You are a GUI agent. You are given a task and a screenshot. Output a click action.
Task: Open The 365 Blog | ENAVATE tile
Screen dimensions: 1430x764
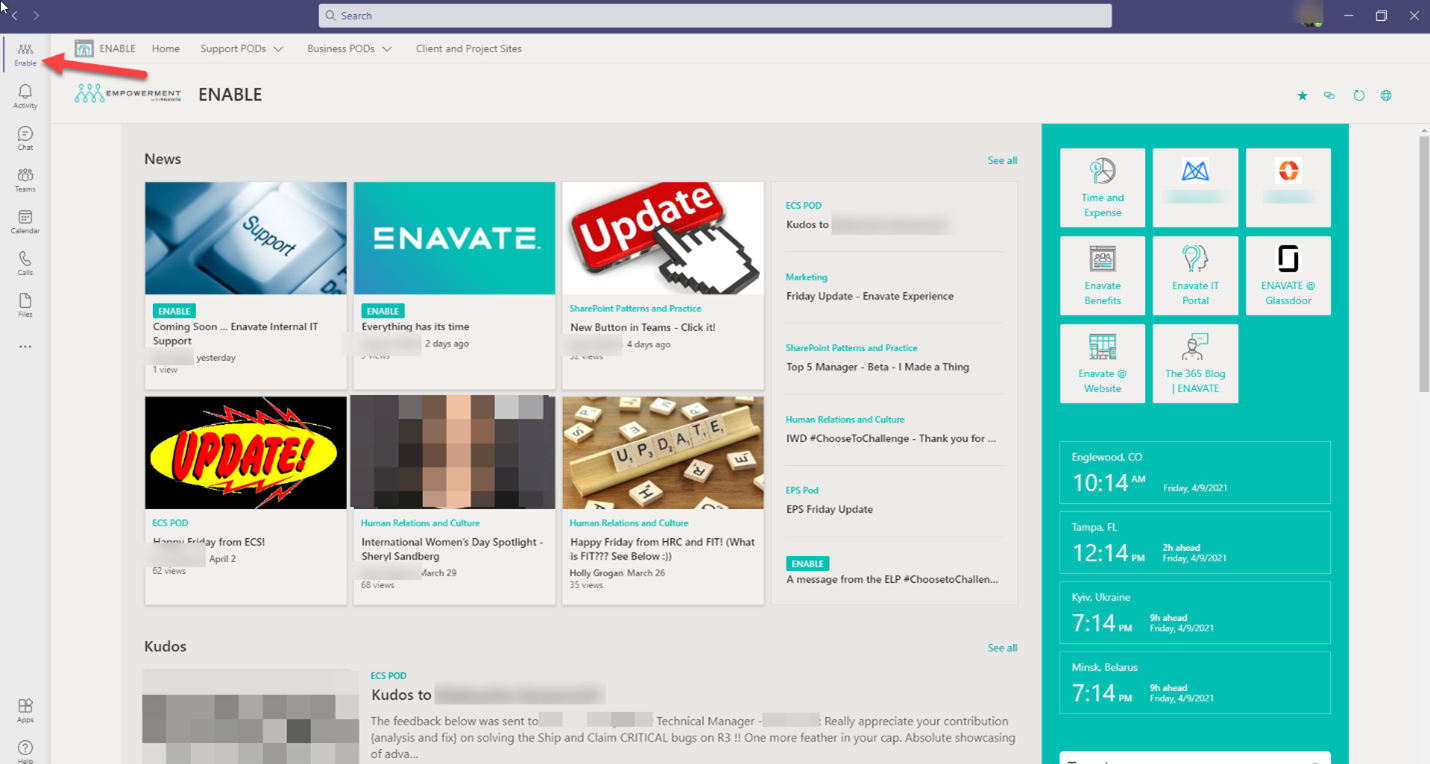[x=1195, y=363]
